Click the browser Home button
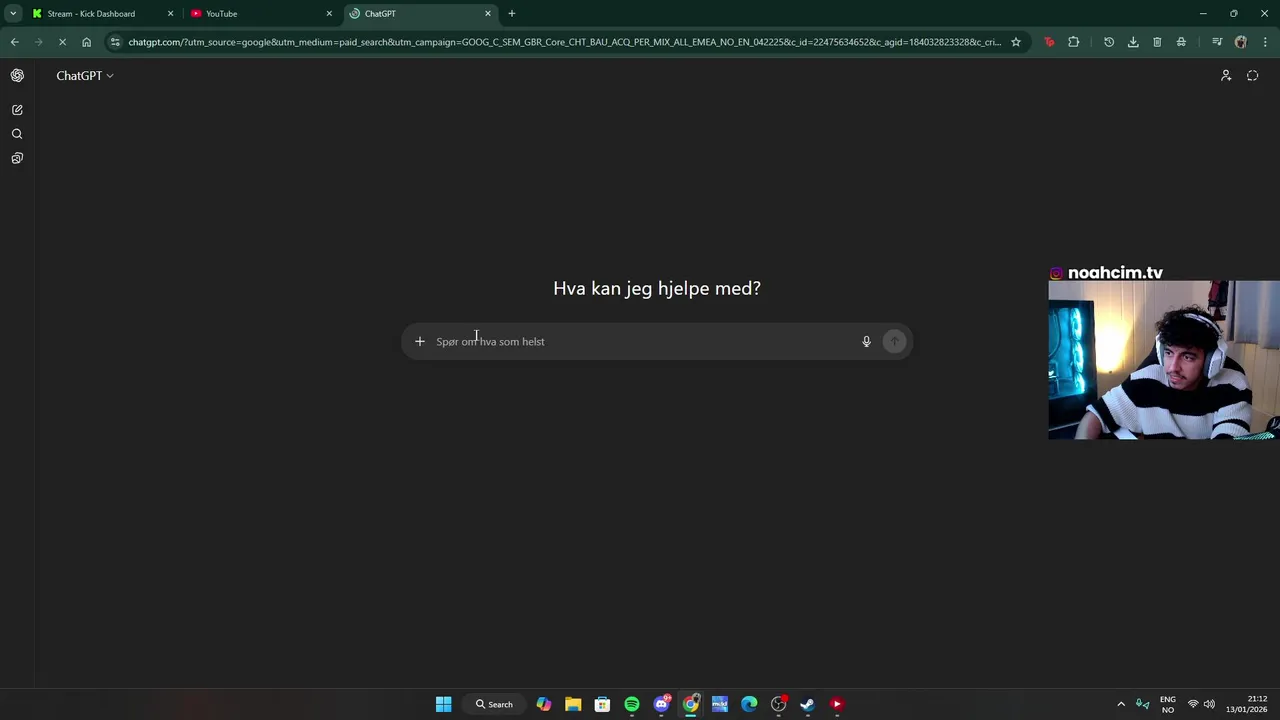Viewport: 1280px width, 720px height. pos(87,42)
